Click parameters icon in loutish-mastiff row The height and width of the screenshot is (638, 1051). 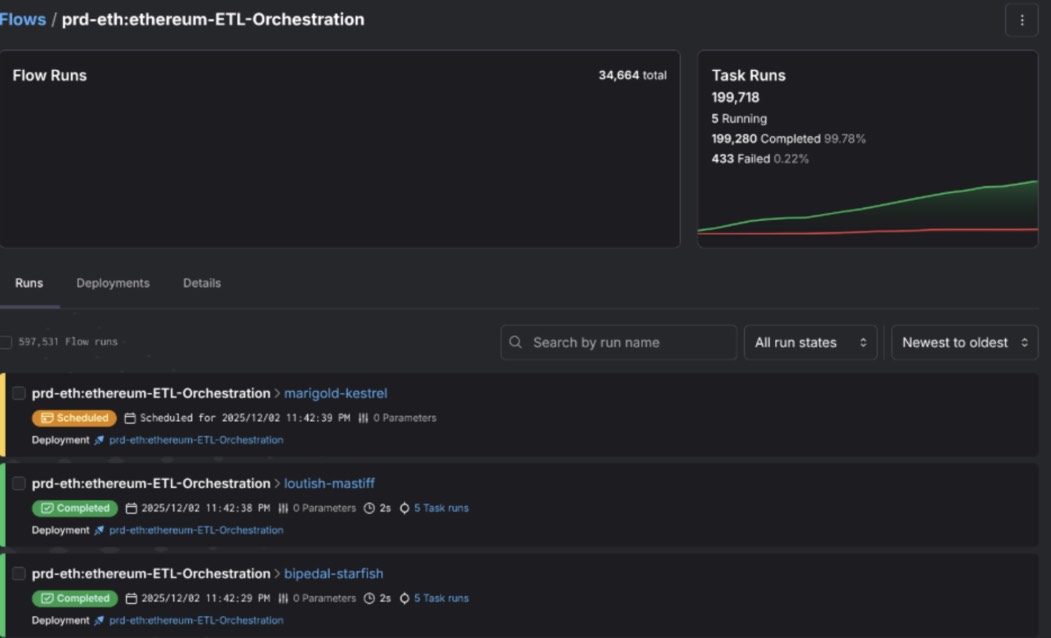click(x=283, y=509)
